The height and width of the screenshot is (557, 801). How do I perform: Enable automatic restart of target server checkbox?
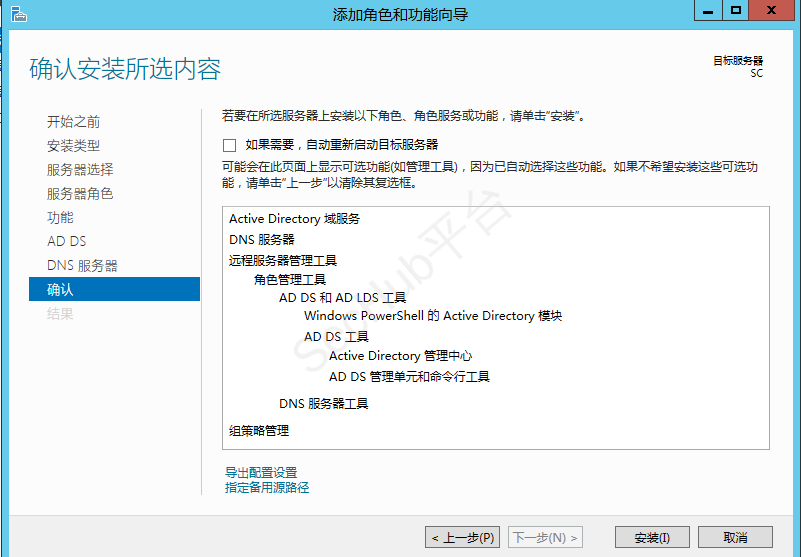coord(229,146)
